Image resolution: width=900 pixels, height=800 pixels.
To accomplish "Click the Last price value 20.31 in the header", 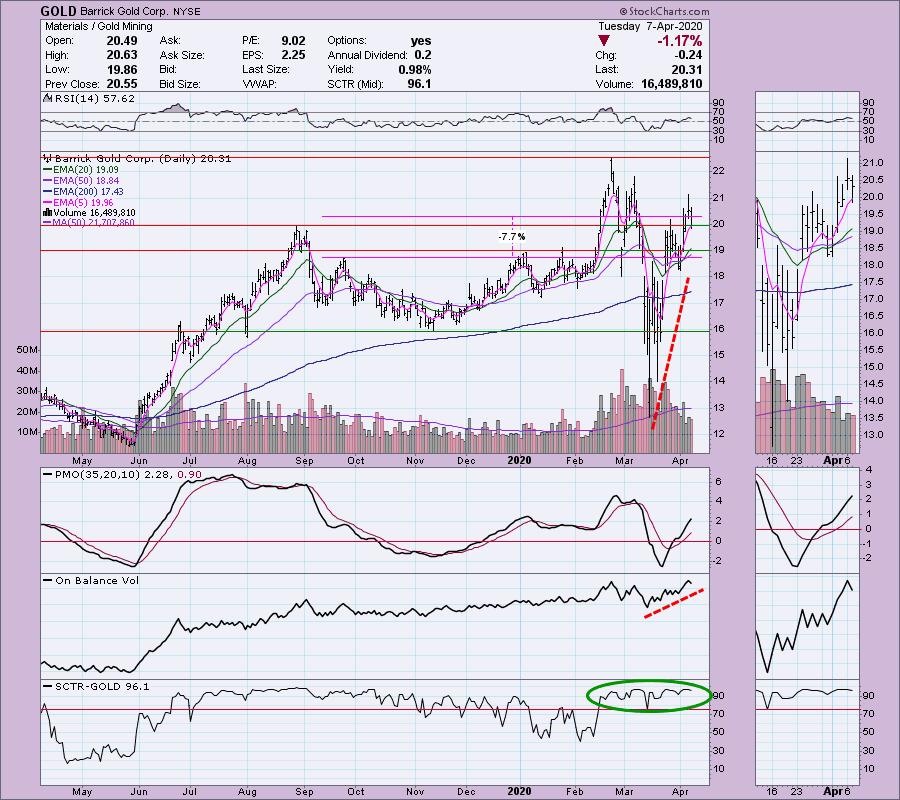I will pyautogui.click(x=687, y=69).
